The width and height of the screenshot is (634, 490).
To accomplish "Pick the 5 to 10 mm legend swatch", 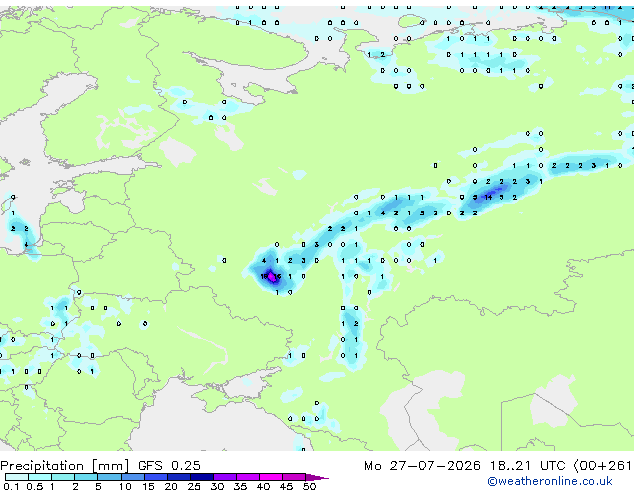I will [109, 477].
